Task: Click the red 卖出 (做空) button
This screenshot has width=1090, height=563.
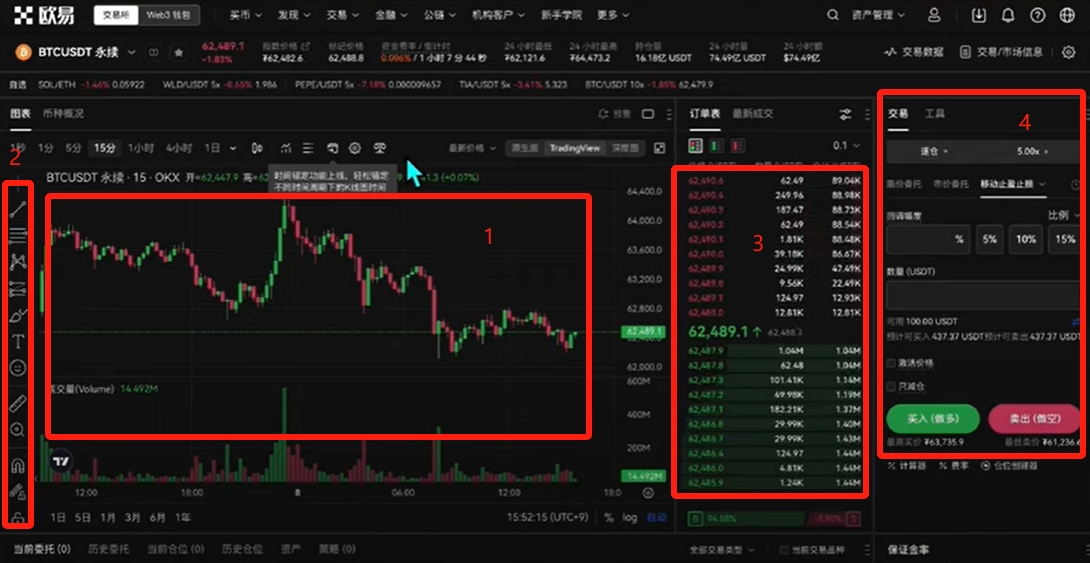Action: 1034,419
